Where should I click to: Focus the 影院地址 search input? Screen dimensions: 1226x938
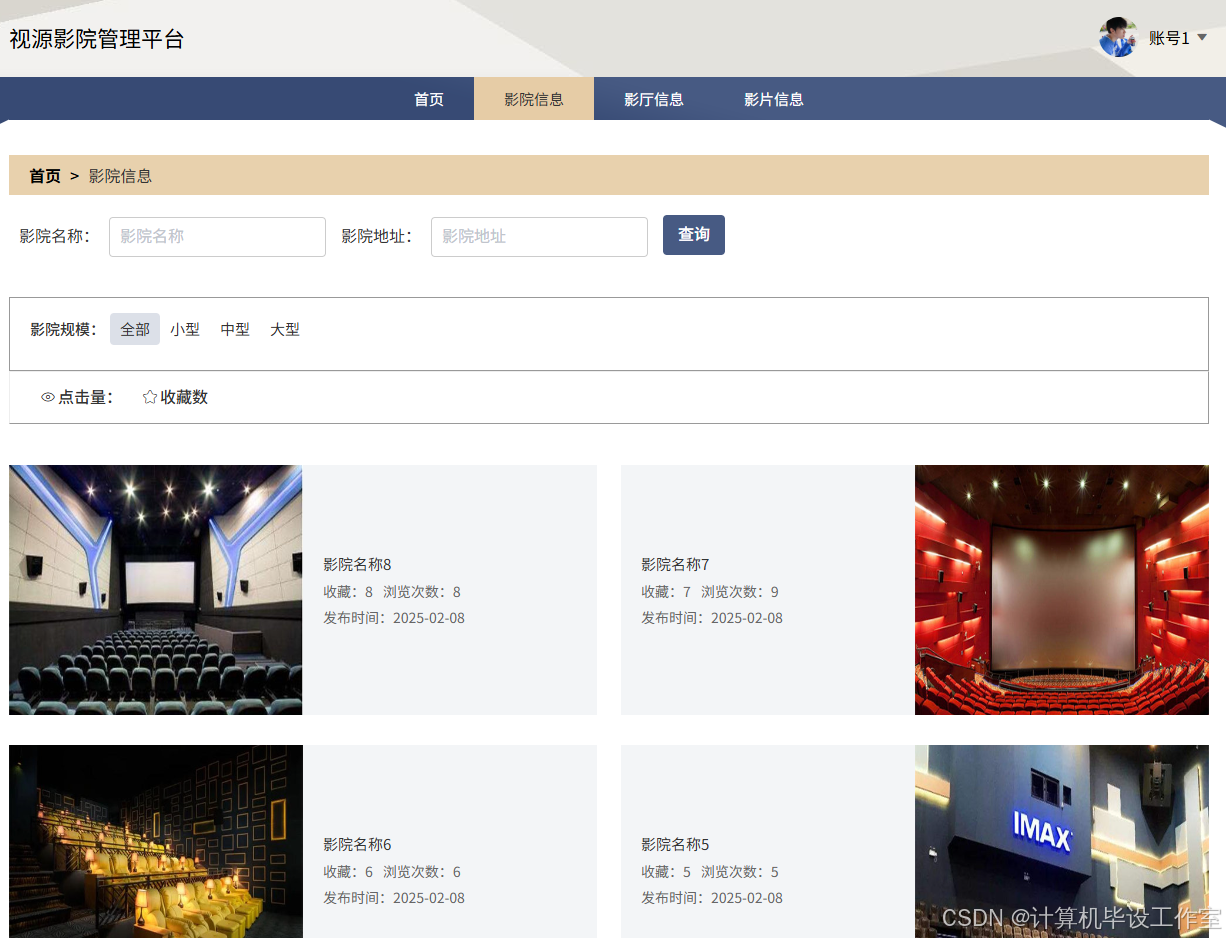click(x=539, y=237)
